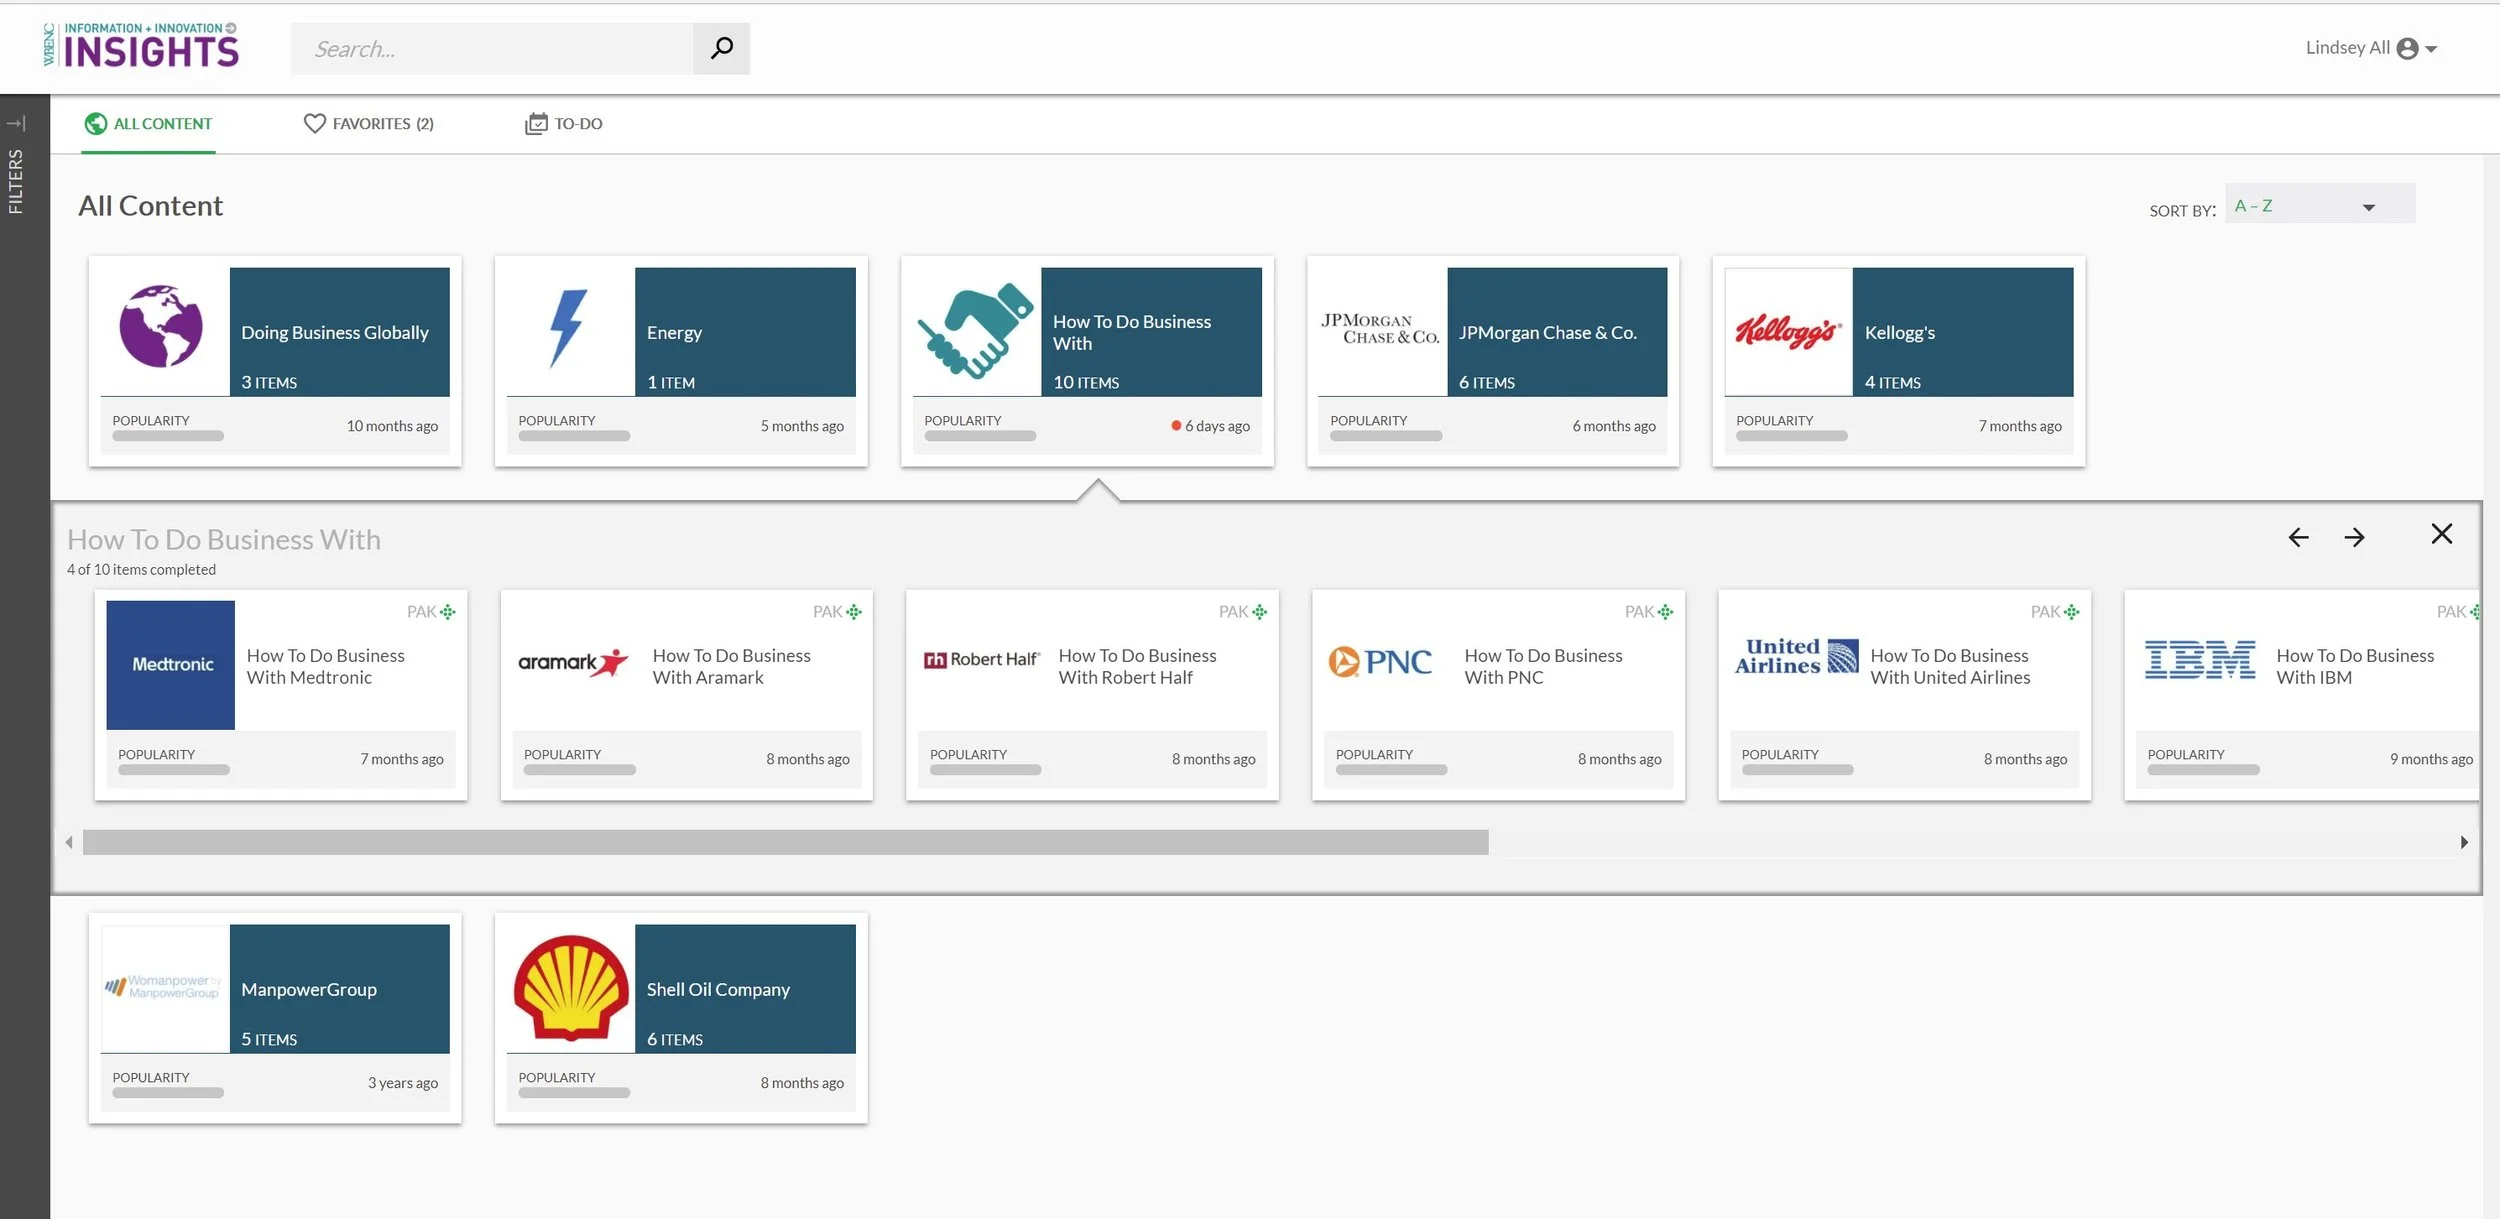Click the handshake image
2500x1219 pixels.
point(975,330)
